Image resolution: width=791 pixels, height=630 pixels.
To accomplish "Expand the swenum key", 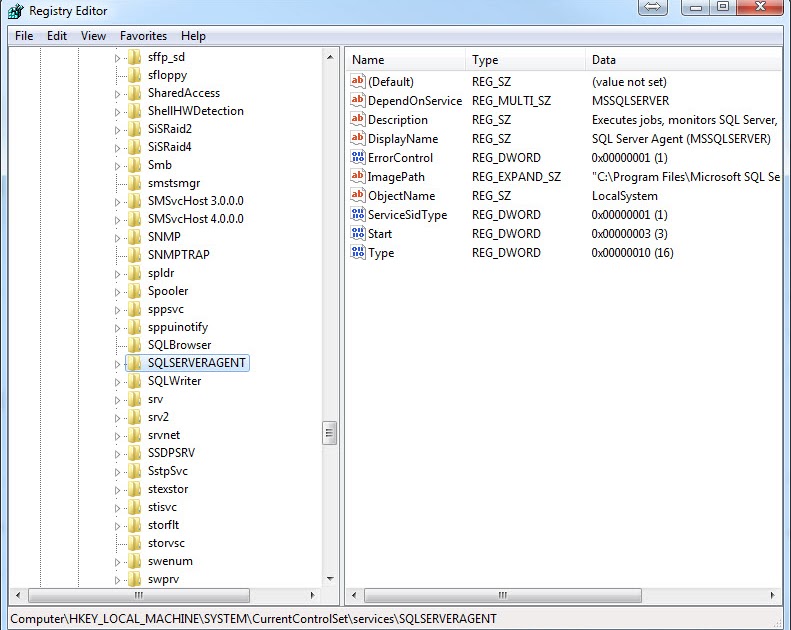I will coord(117,562).
